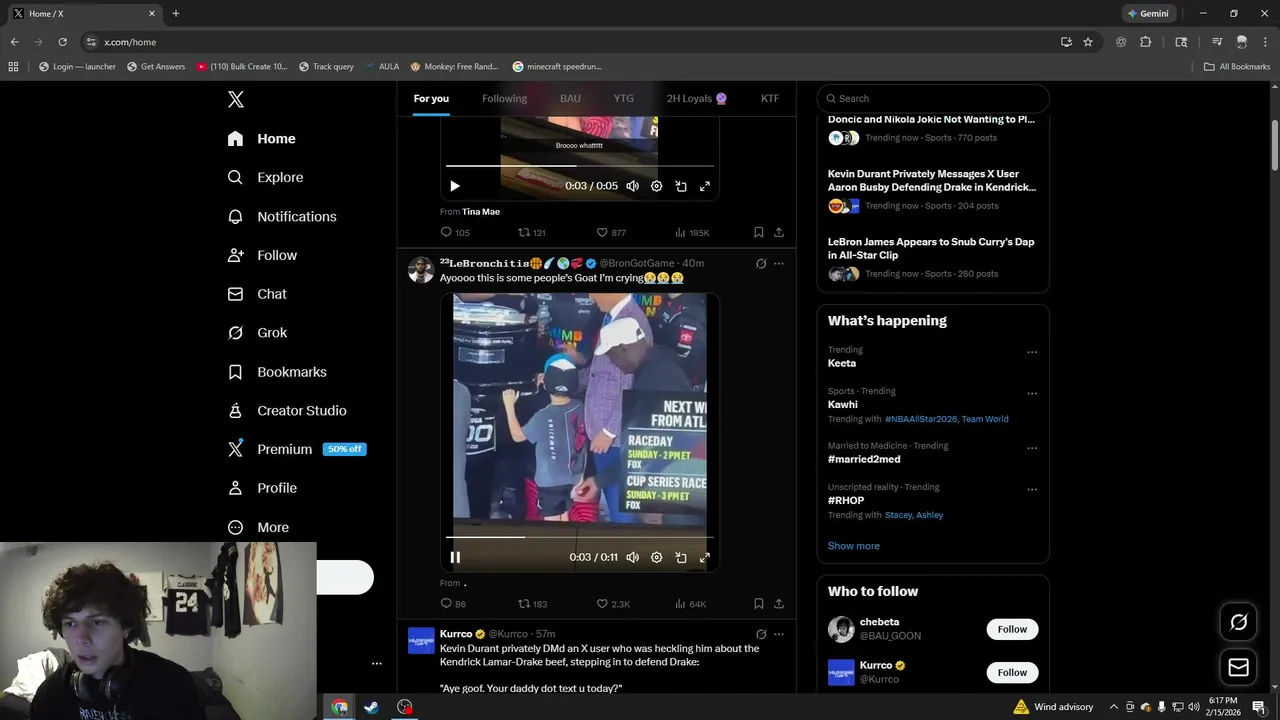View analytics showing 195K views

[x=692, y=232]
